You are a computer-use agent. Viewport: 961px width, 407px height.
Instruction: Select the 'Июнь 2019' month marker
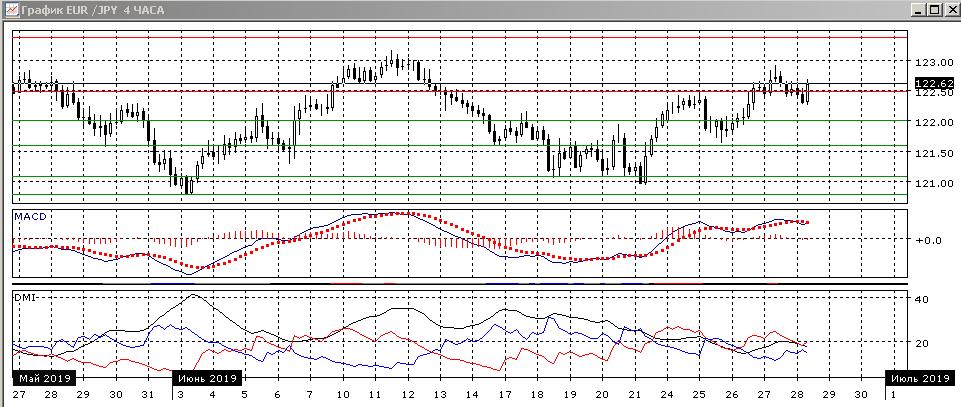click(207, 377)
